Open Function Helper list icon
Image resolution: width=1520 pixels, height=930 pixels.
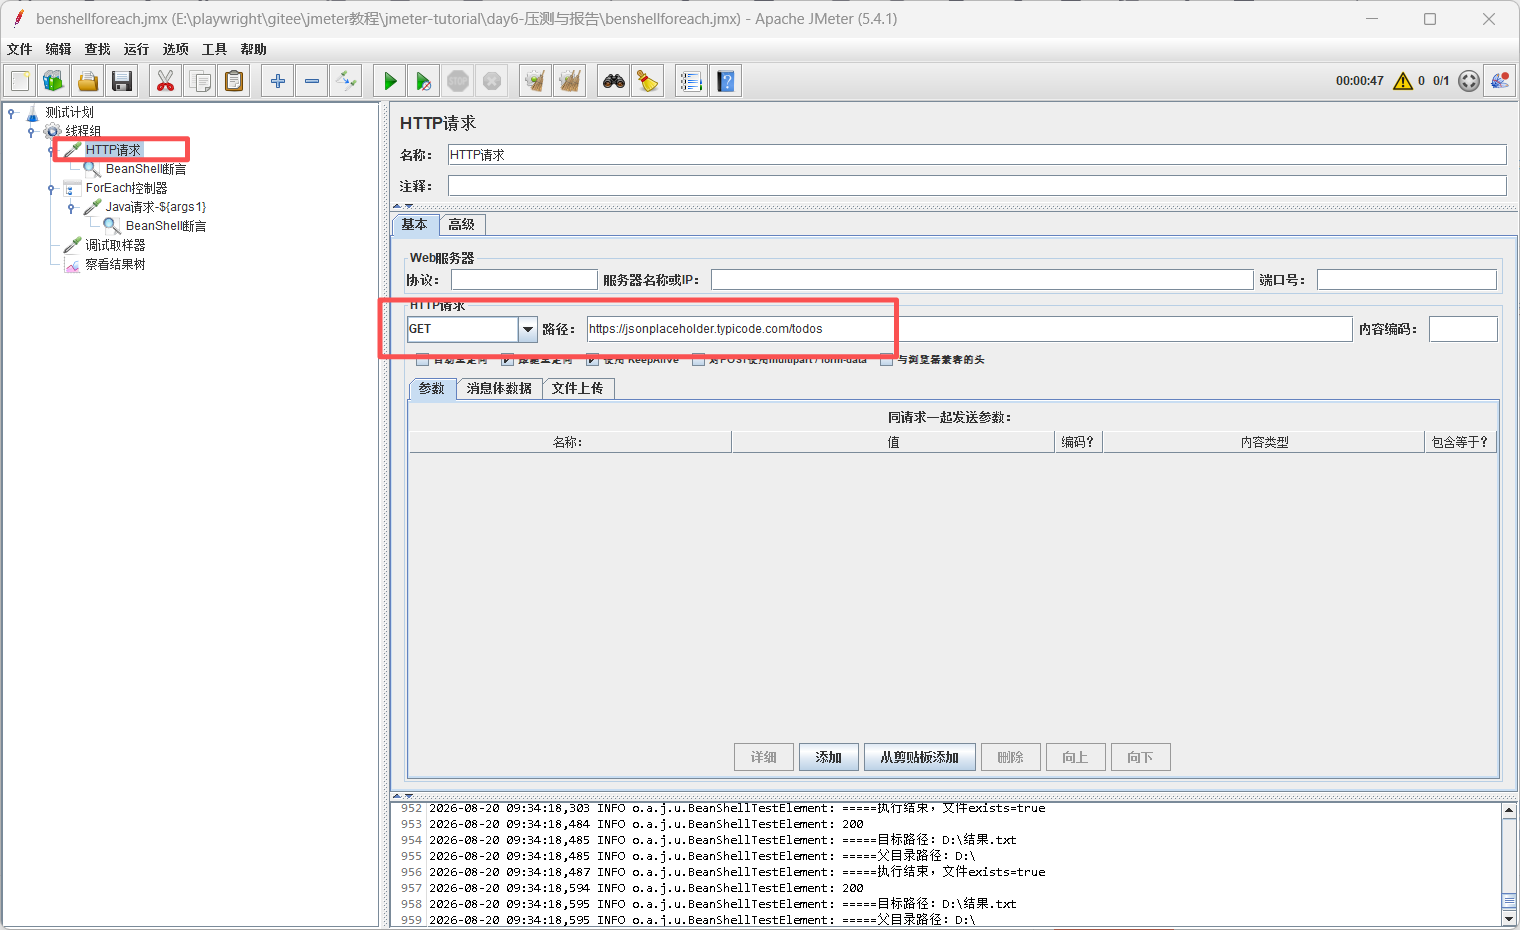pyautogui.click(x=692, y=81)
